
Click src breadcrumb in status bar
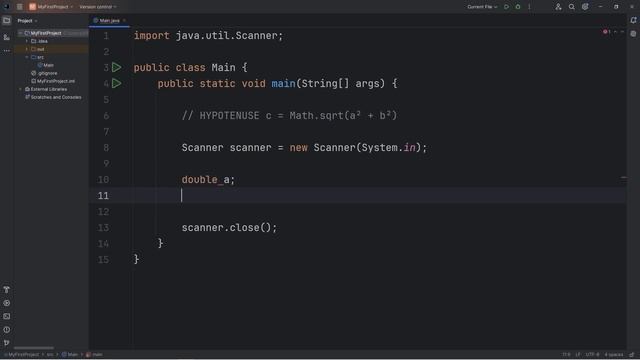[50, 355]
